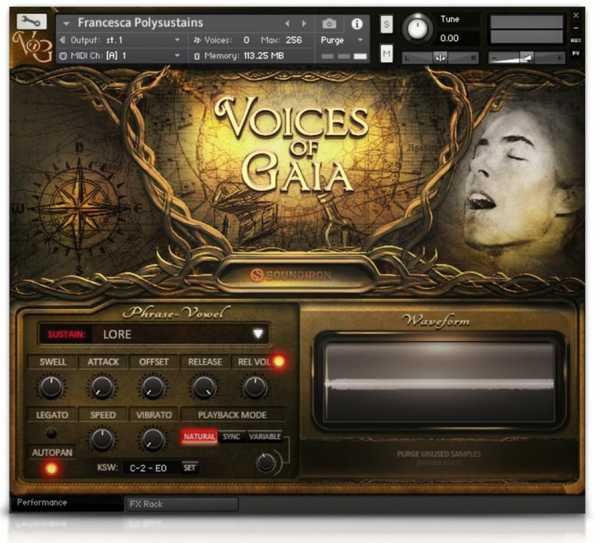The height and width of the screenshot is (543, 600).
Task: Open the wrench instrument edit icon
Action: tap(32, 22)
